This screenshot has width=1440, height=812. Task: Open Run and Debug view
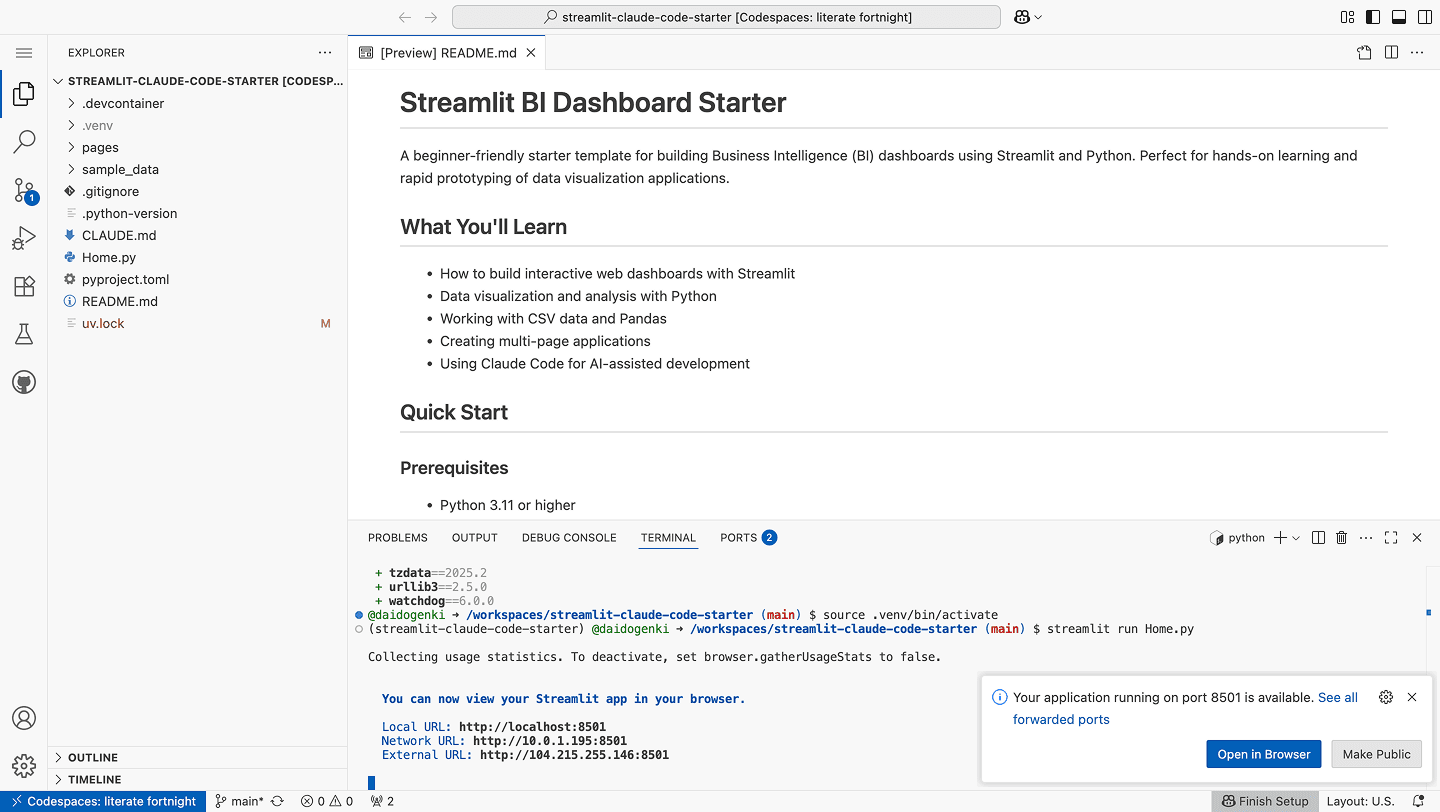[24, 238]
